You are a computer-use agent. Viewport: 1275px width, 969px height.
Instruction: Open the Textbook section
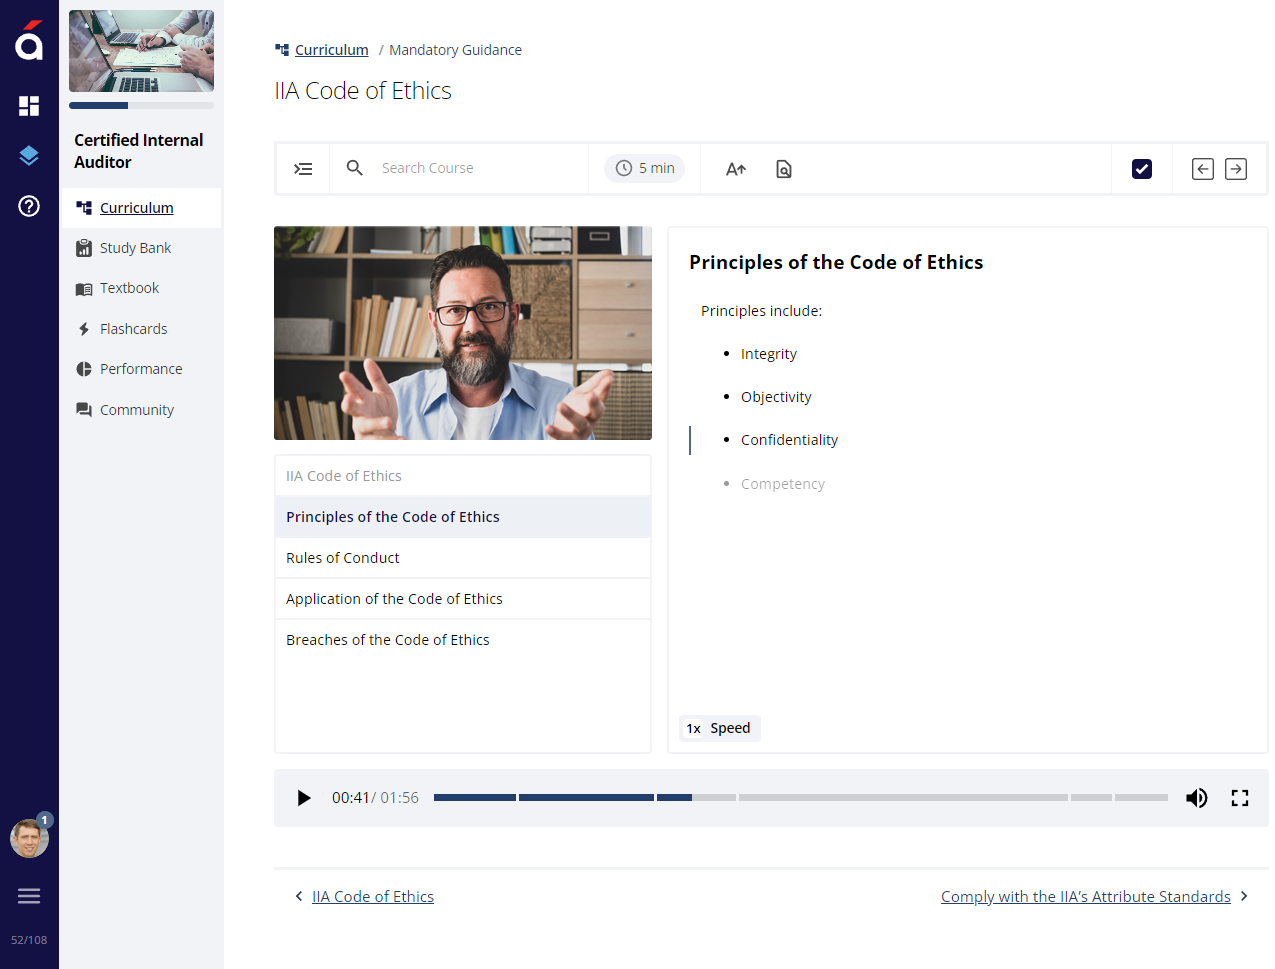coord(128,288)
